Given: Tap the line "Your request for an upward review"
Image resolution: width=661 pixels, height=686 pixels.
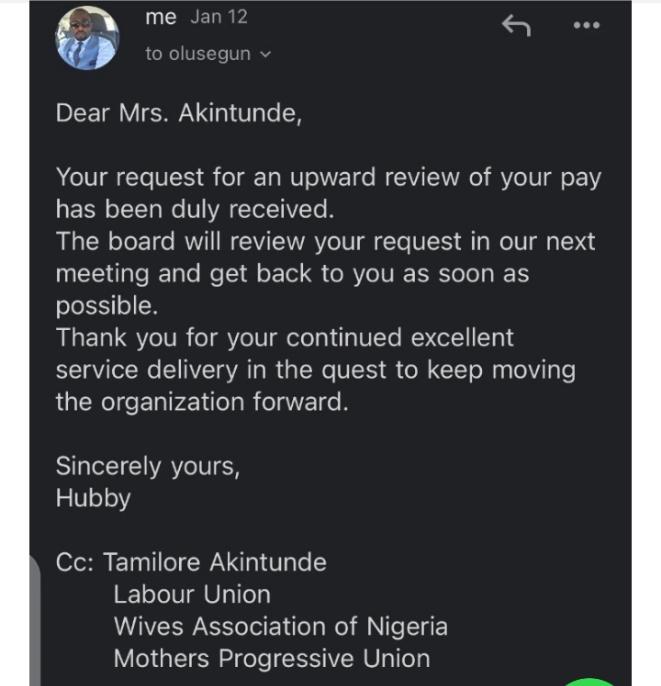Looking at the screenshot, I should pyautogui.click(x=327, y=177).
